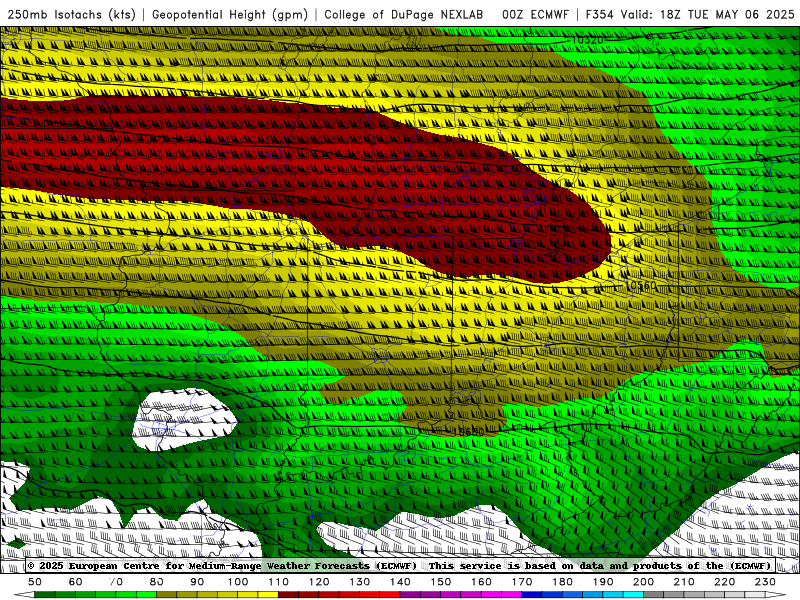Click the dark blue swatch just after 170
The image size is (800, 600).
[532, 595]
